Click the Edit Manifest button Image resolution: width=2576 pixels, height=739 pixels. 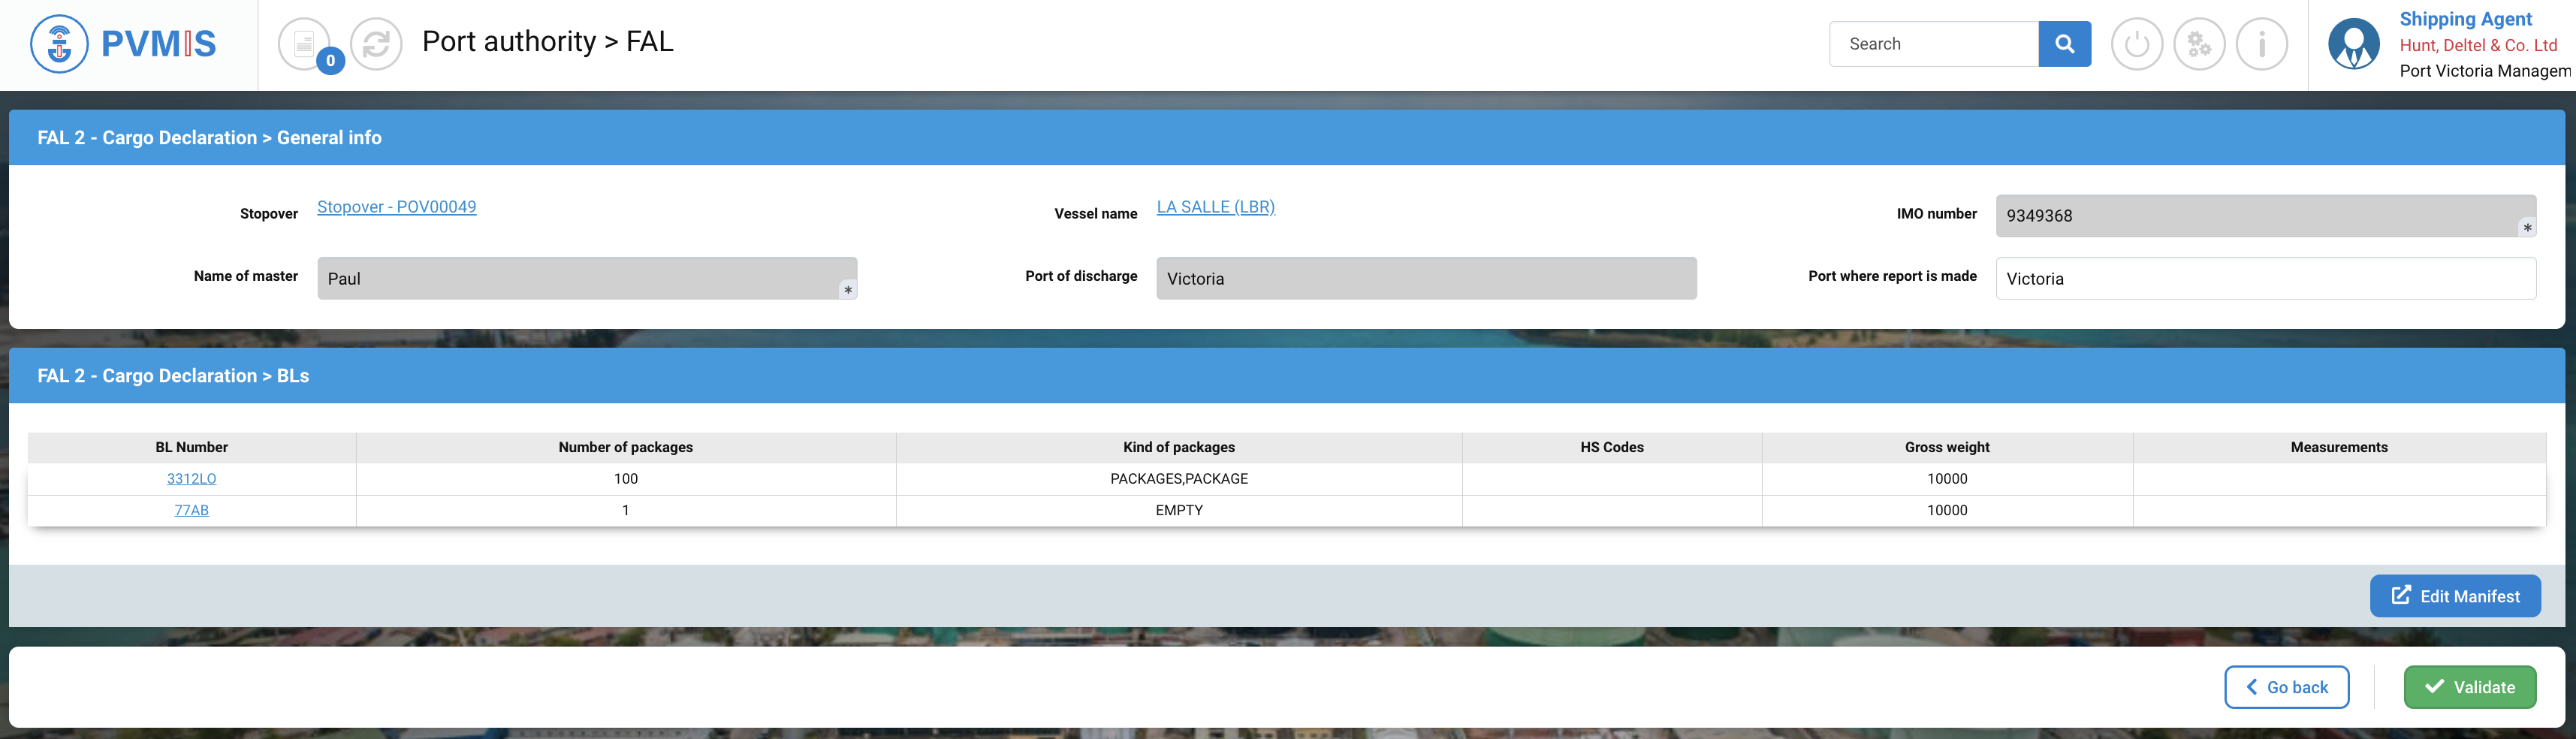pyautogui.click(x=2454, y=596)
